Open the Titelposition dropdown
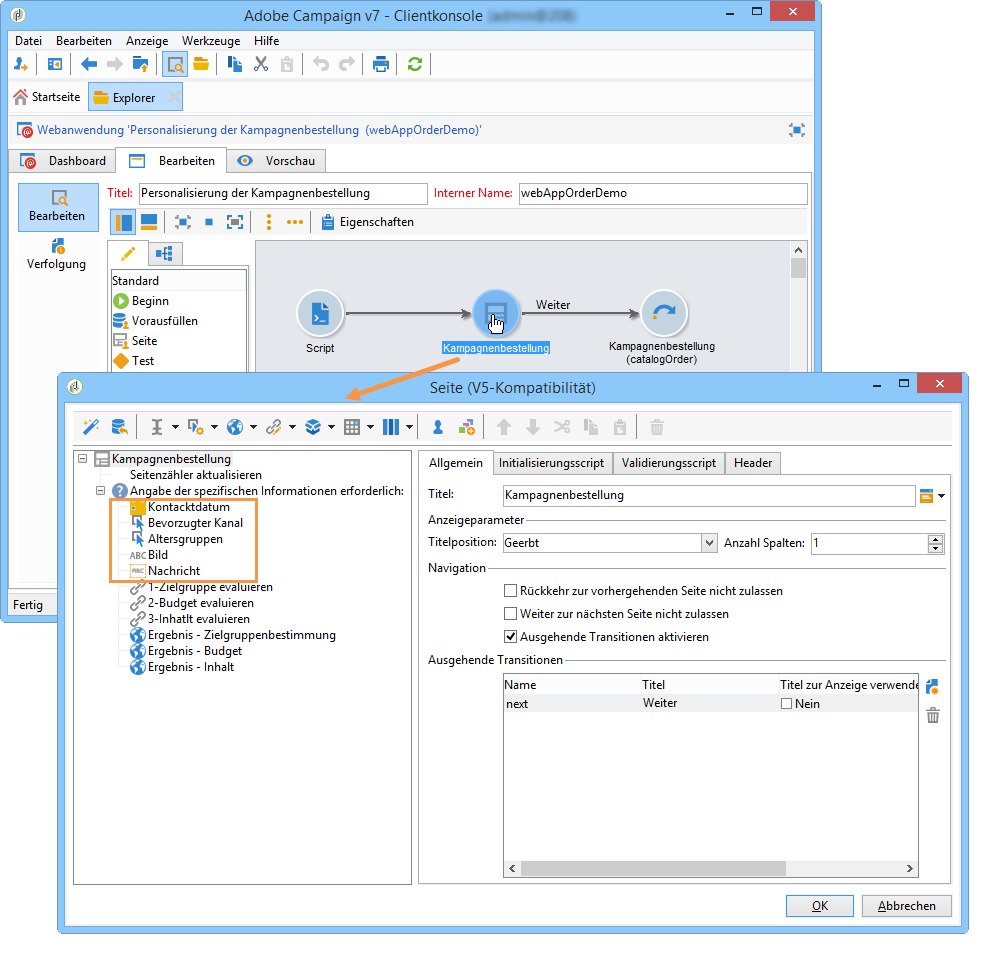The width and height of the screenshot is (1002, 971). 709,543
